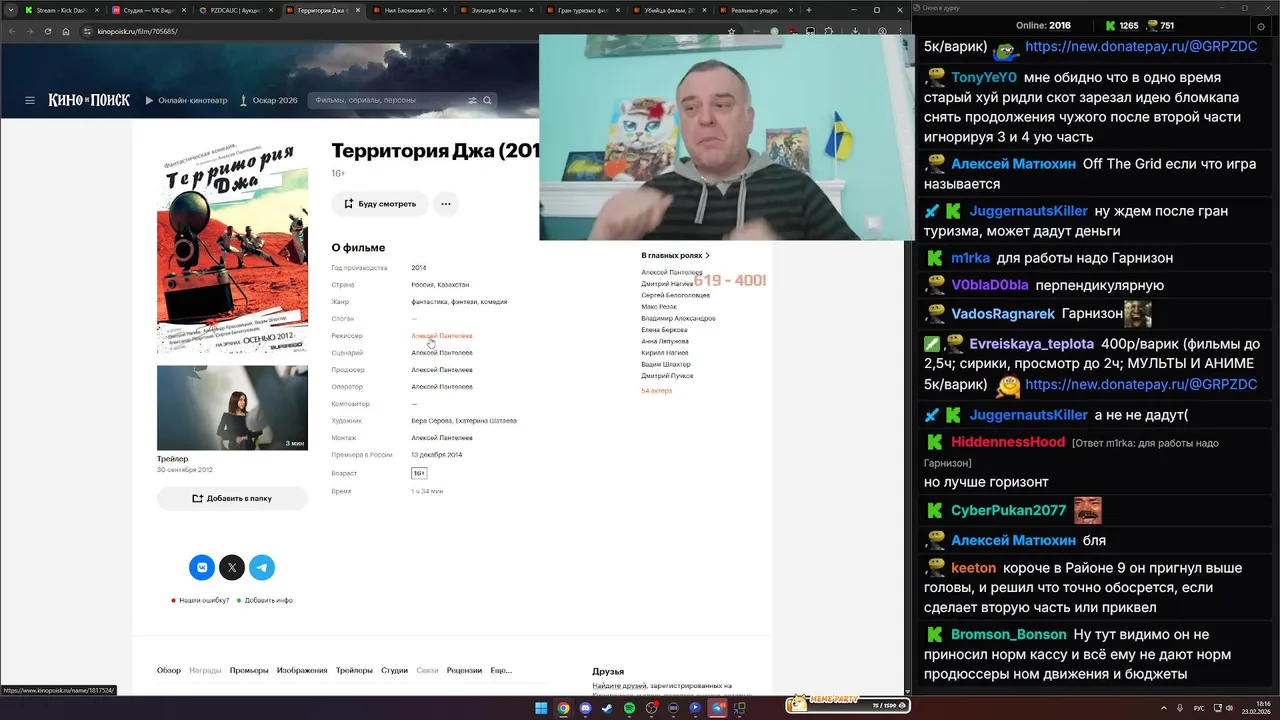
Task: Expand В главных ролях section chevron
Action: 708,256
